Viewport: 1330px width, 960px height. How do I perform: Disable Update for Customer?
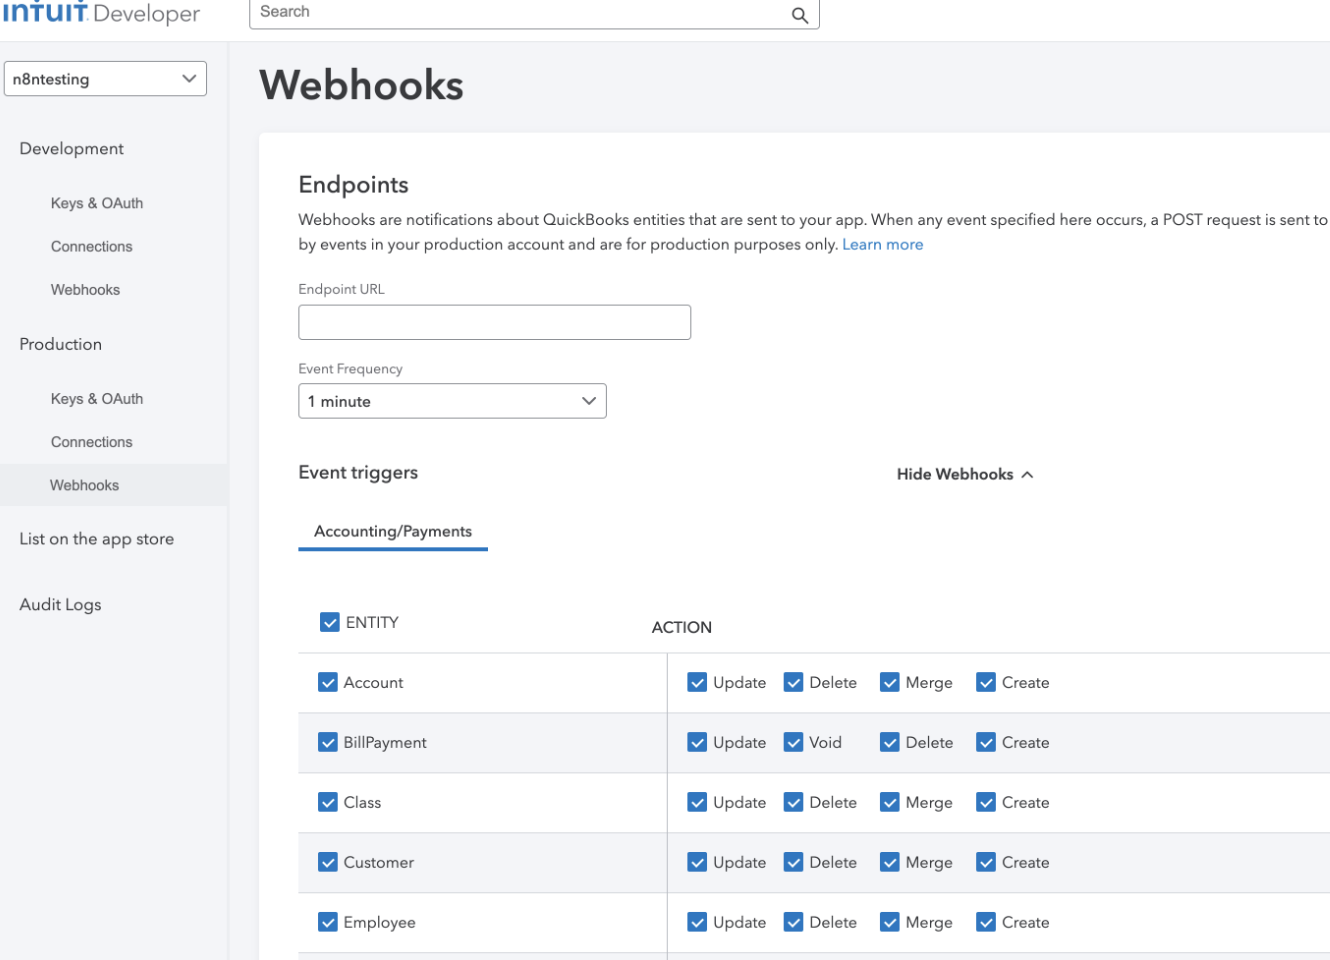(x=697, y=862)
